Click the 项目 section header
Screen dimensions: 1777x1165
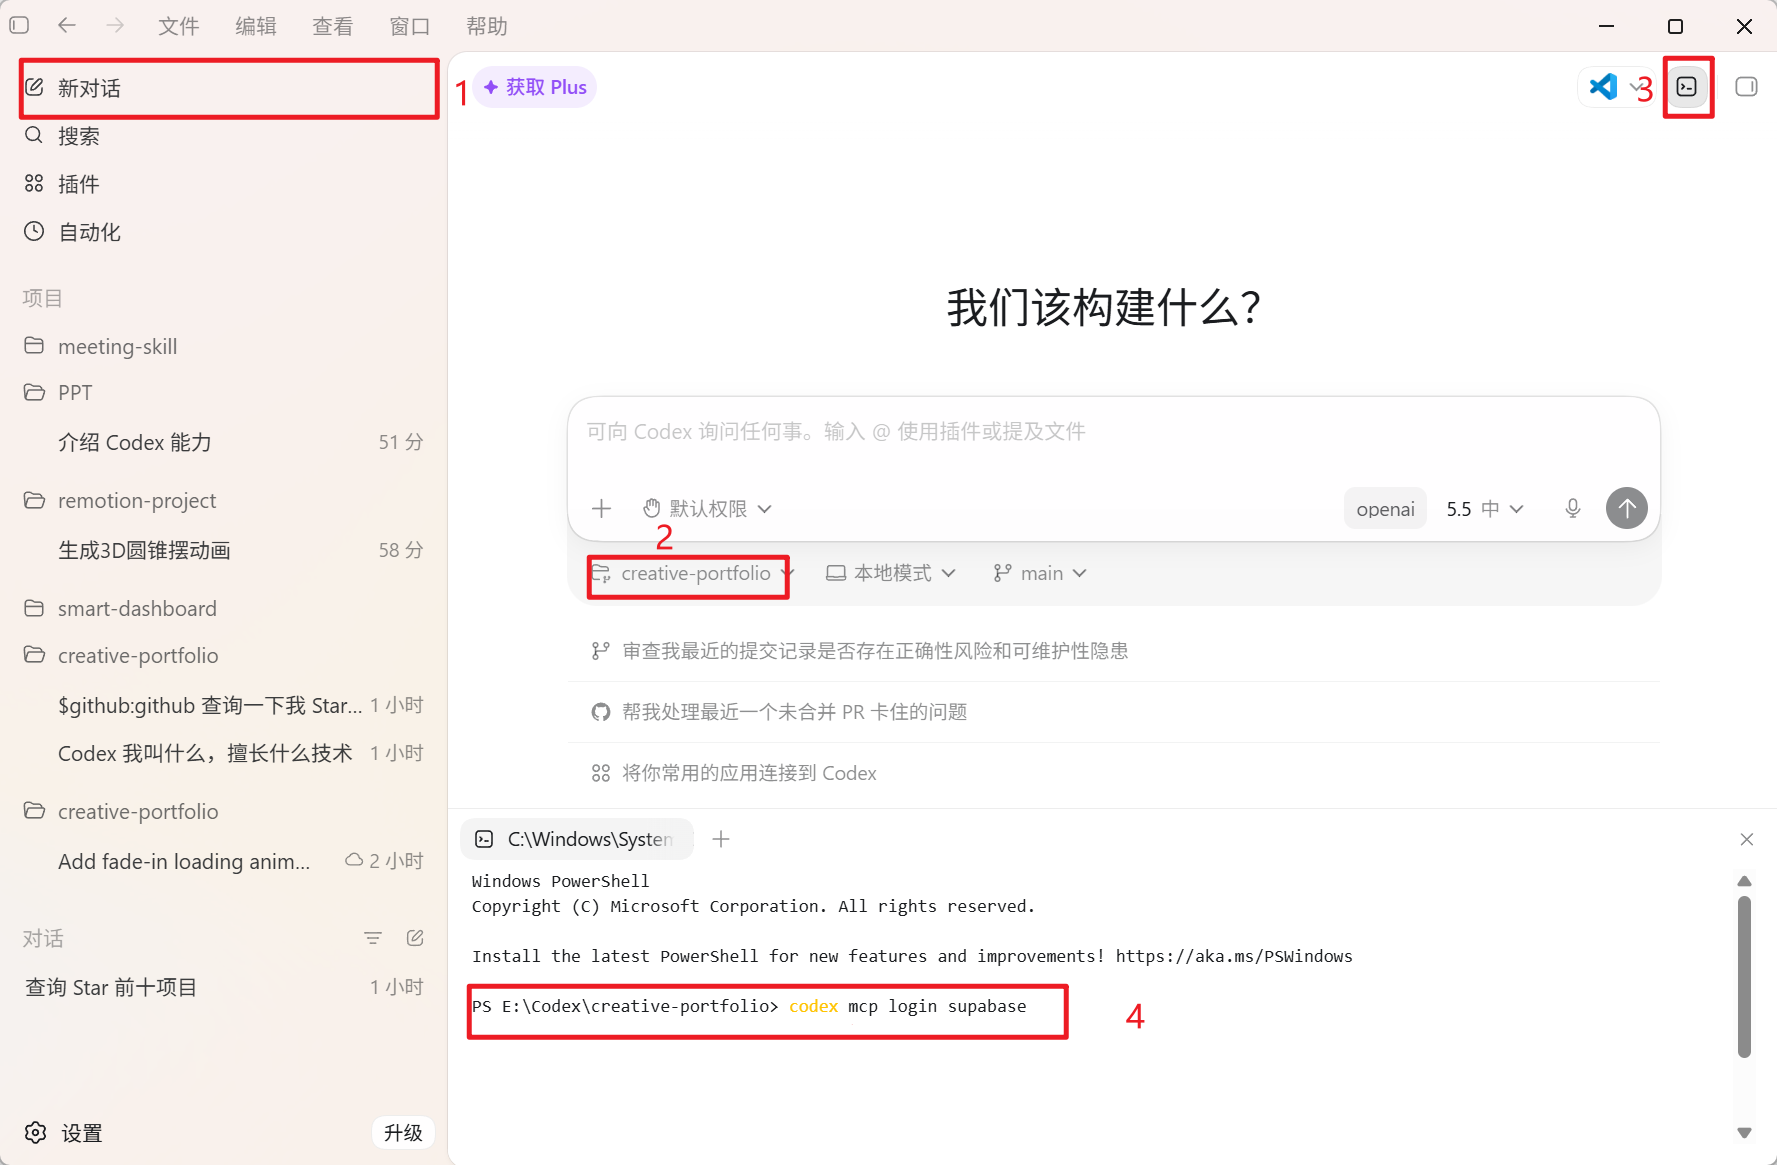pyautogui.click(x=43, y=298)
